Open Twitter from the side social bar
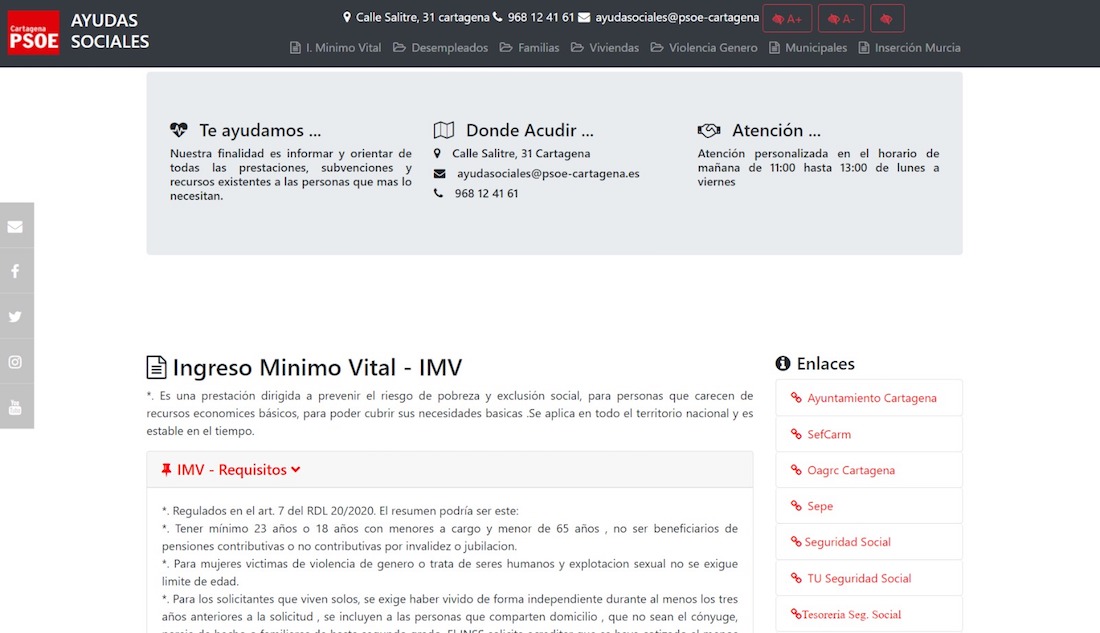The width and height of the screenshot is (1100, 633). (16, 316)
